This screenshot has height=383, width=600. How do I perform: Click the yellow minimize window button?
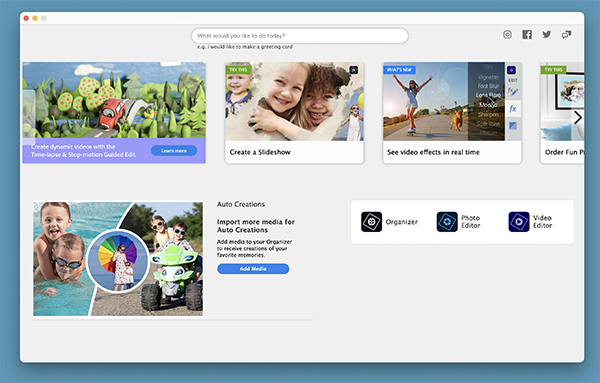coord(35,18)
